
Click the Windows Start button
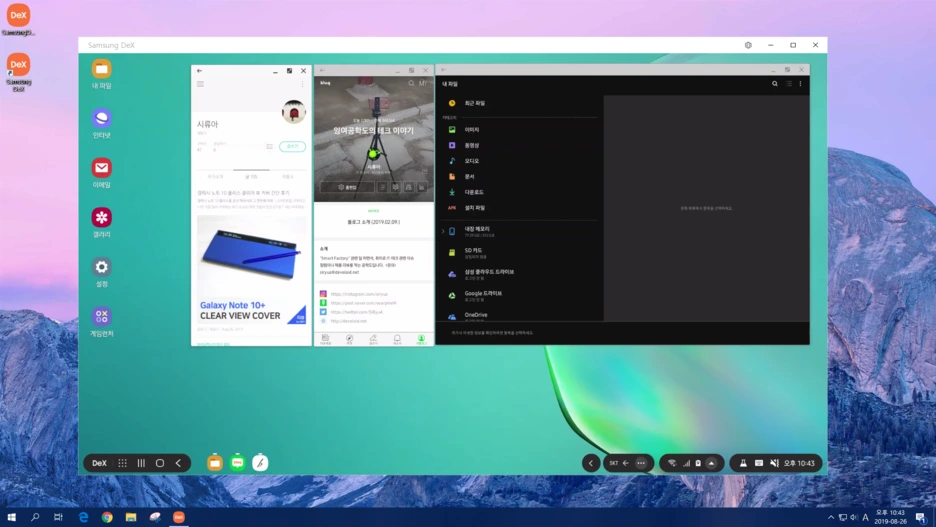pyautogui.click(x=11, y=517)
